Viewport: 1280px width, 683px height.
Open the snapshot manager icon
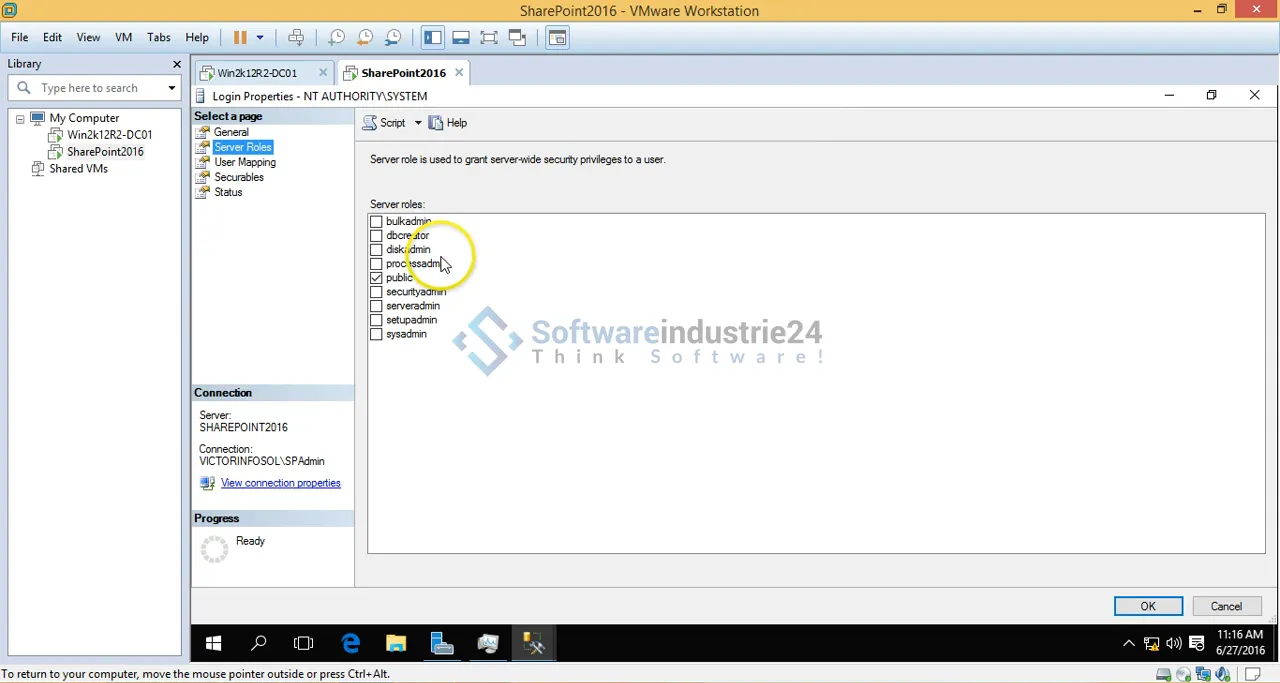click(393, 38)
